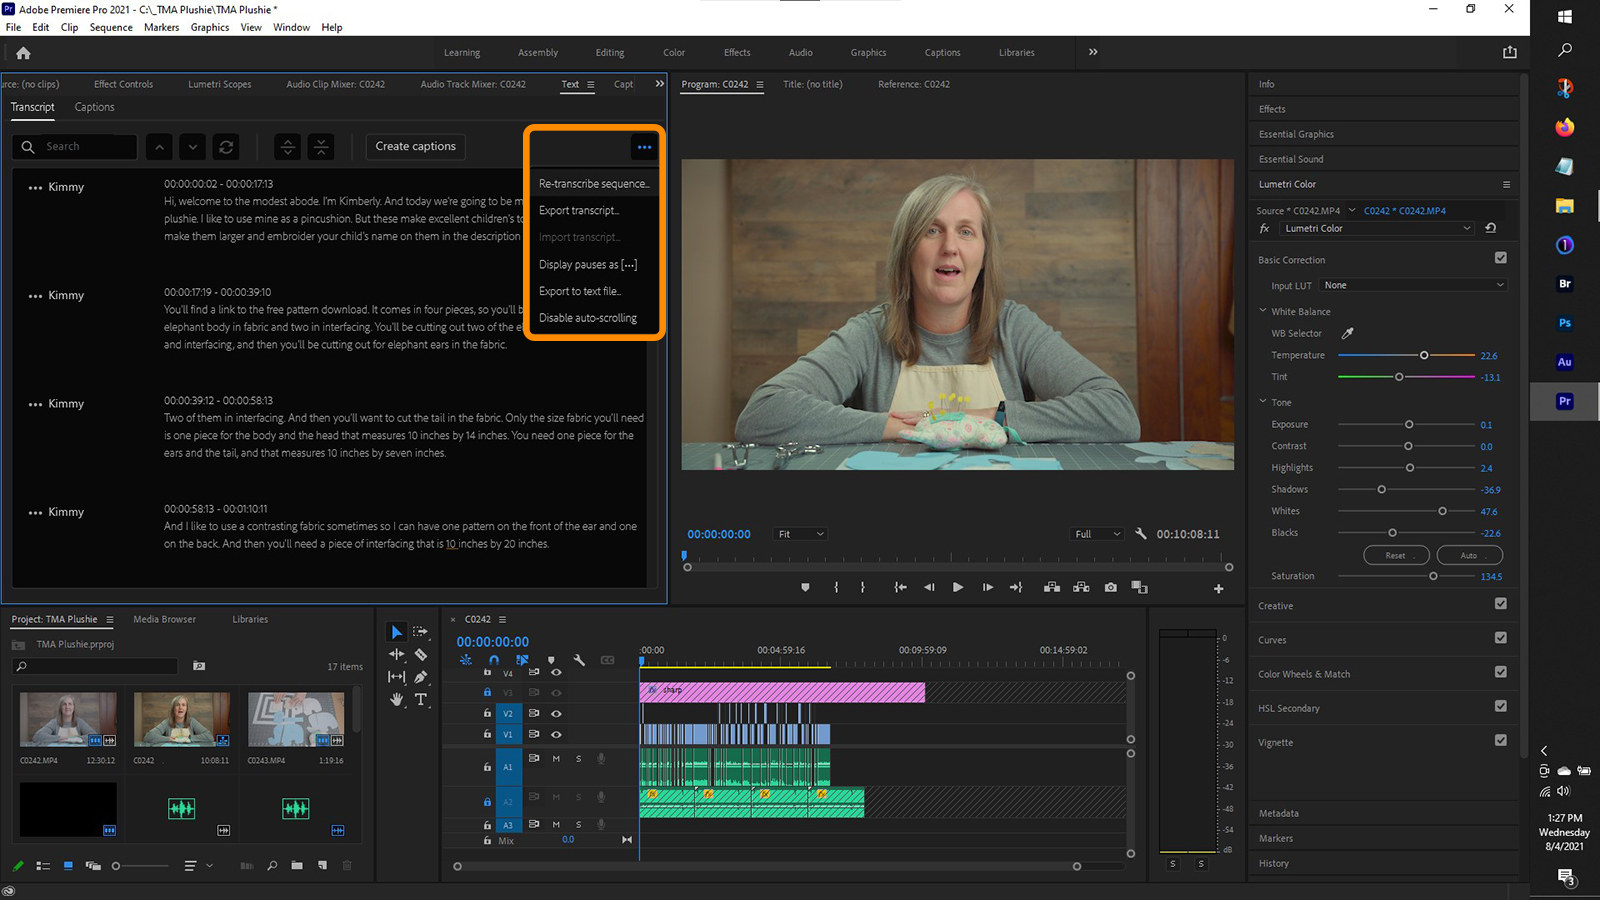Open the Input LUT dropdown

1413,285
